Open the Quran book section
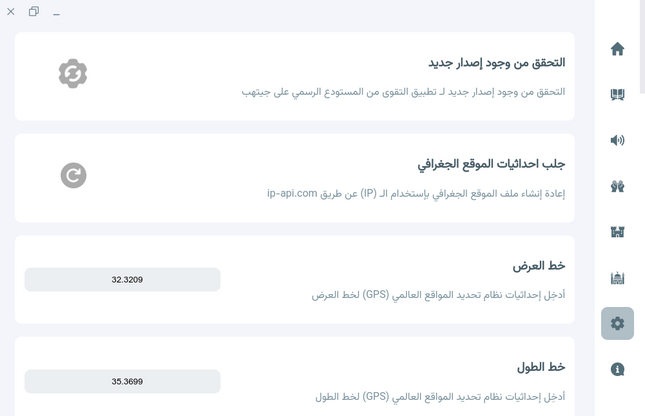 pos(617,95)
